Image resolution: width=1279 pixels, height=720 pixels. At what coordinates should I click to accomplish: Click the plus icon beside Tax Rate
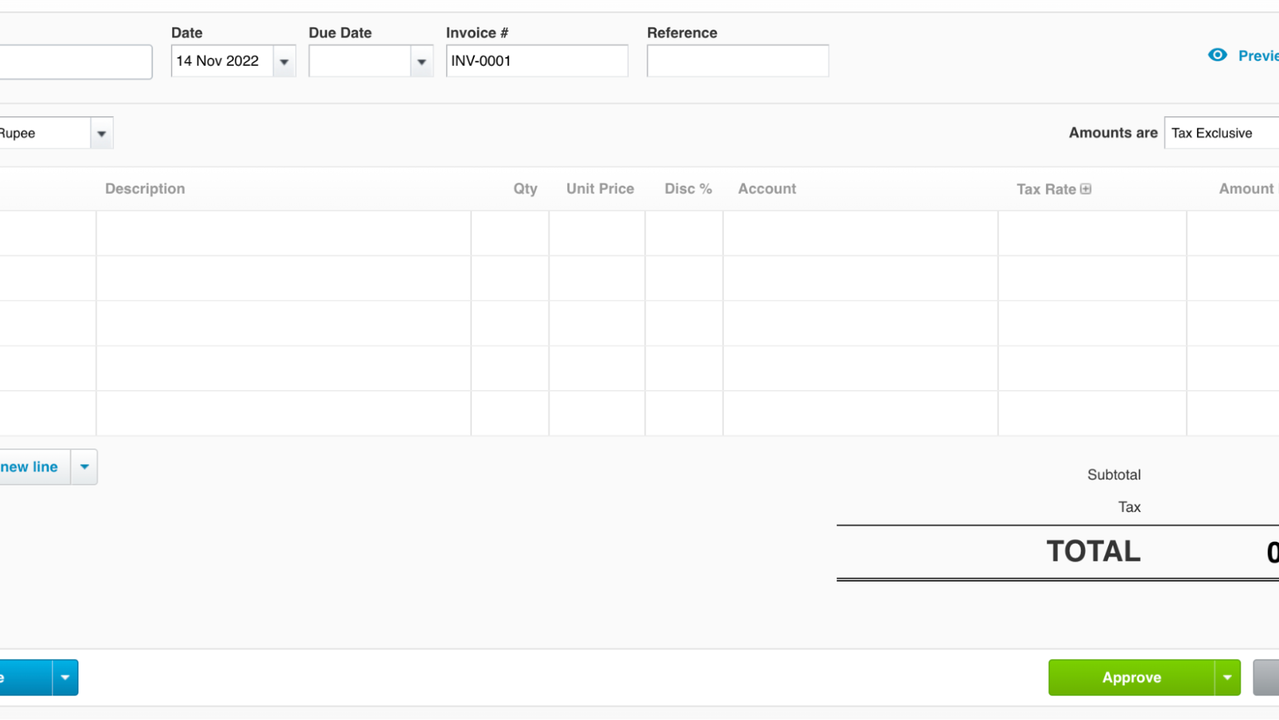pyautogui.click(x=1086, y=189)
